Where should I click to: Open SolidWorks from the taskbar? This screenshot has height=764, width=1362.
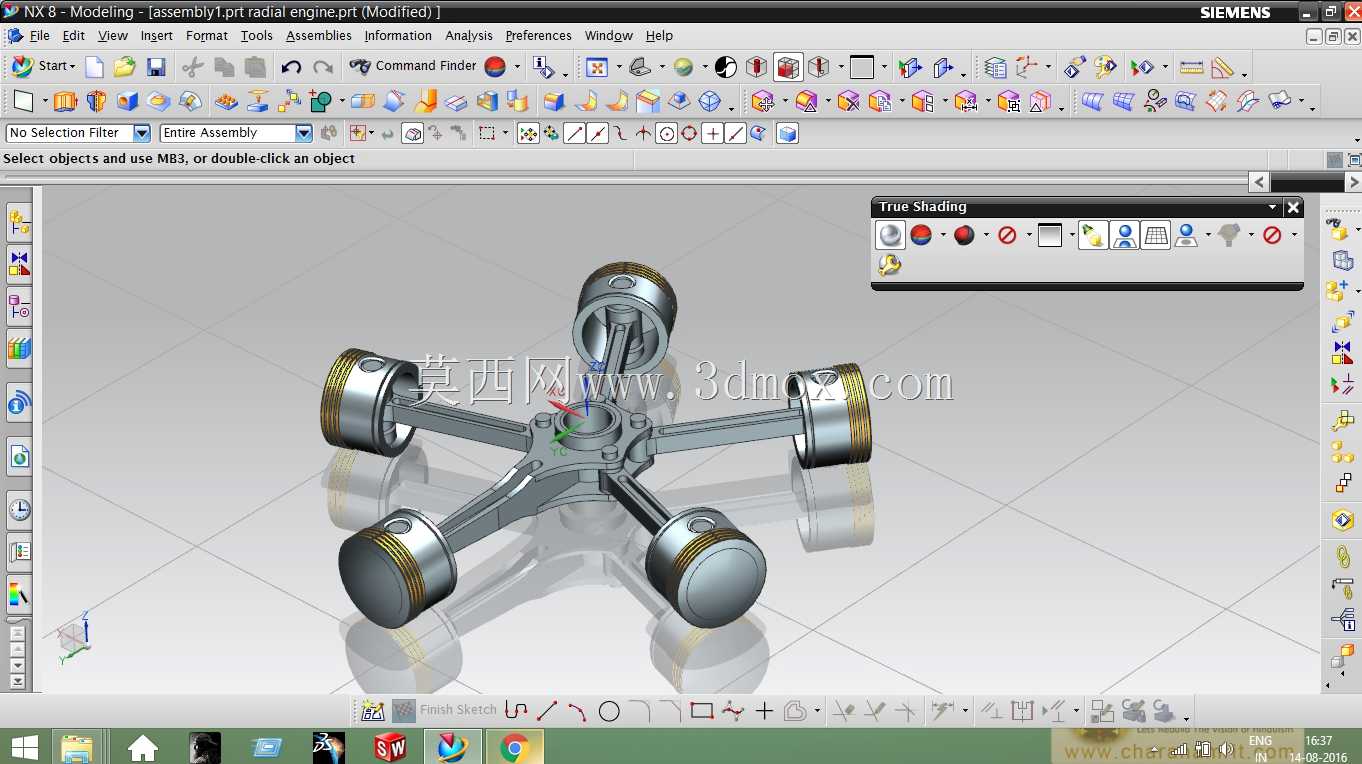point(391,747)
